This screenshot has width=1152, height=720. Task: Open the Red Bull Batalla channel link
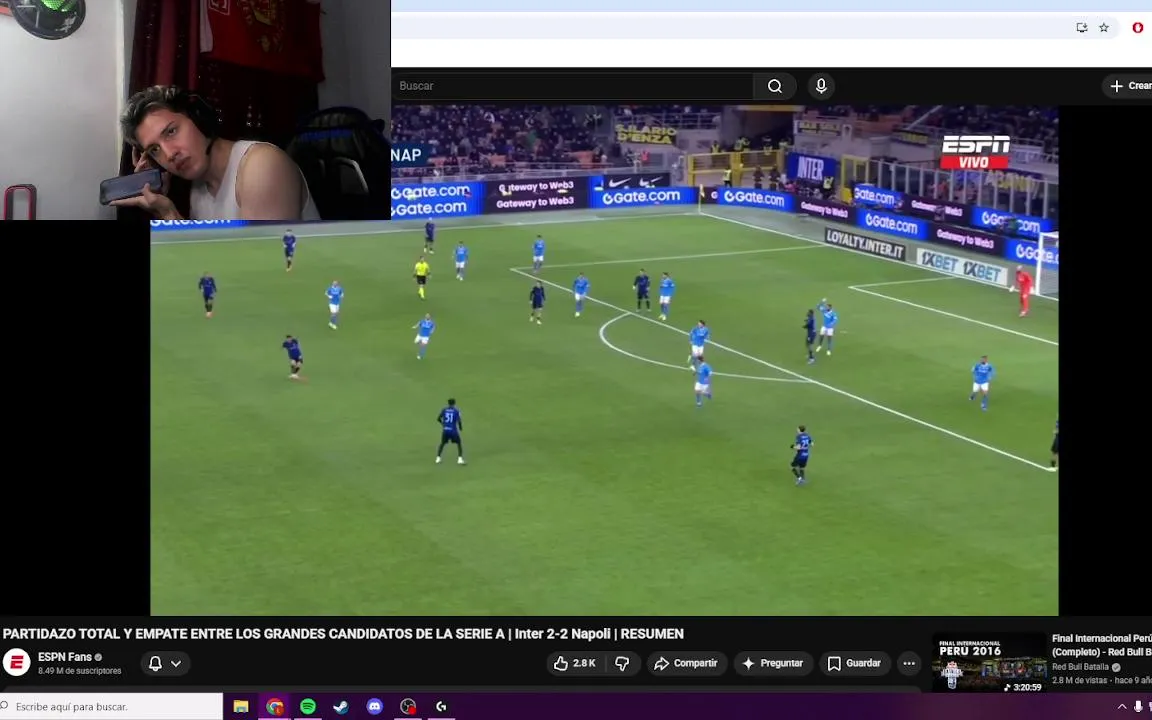coord(1080,667)
